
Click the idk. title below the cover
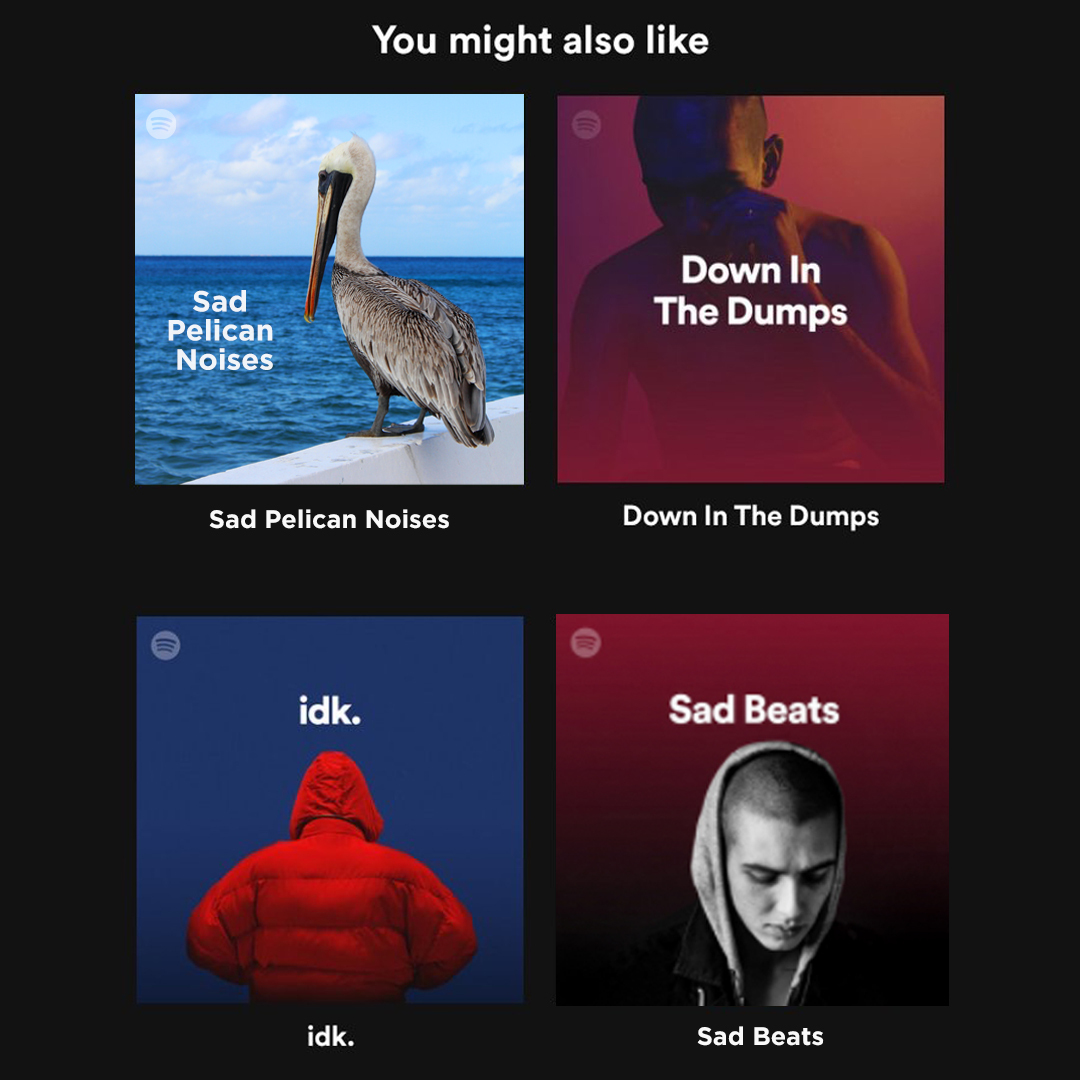coord(331,1037)
